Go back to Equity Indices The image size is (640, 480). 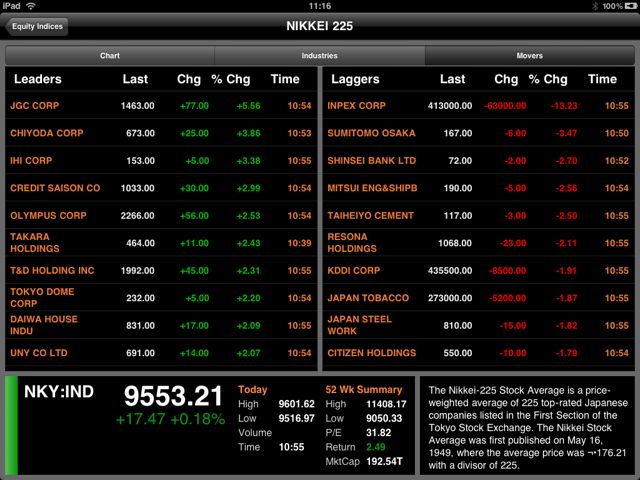pyautogui.click(x=37, y=27)
